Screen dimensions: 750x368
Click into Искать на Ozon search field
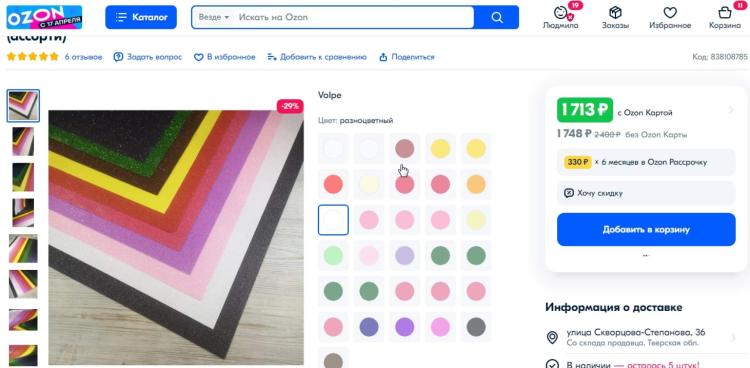(x=354, y=17)
